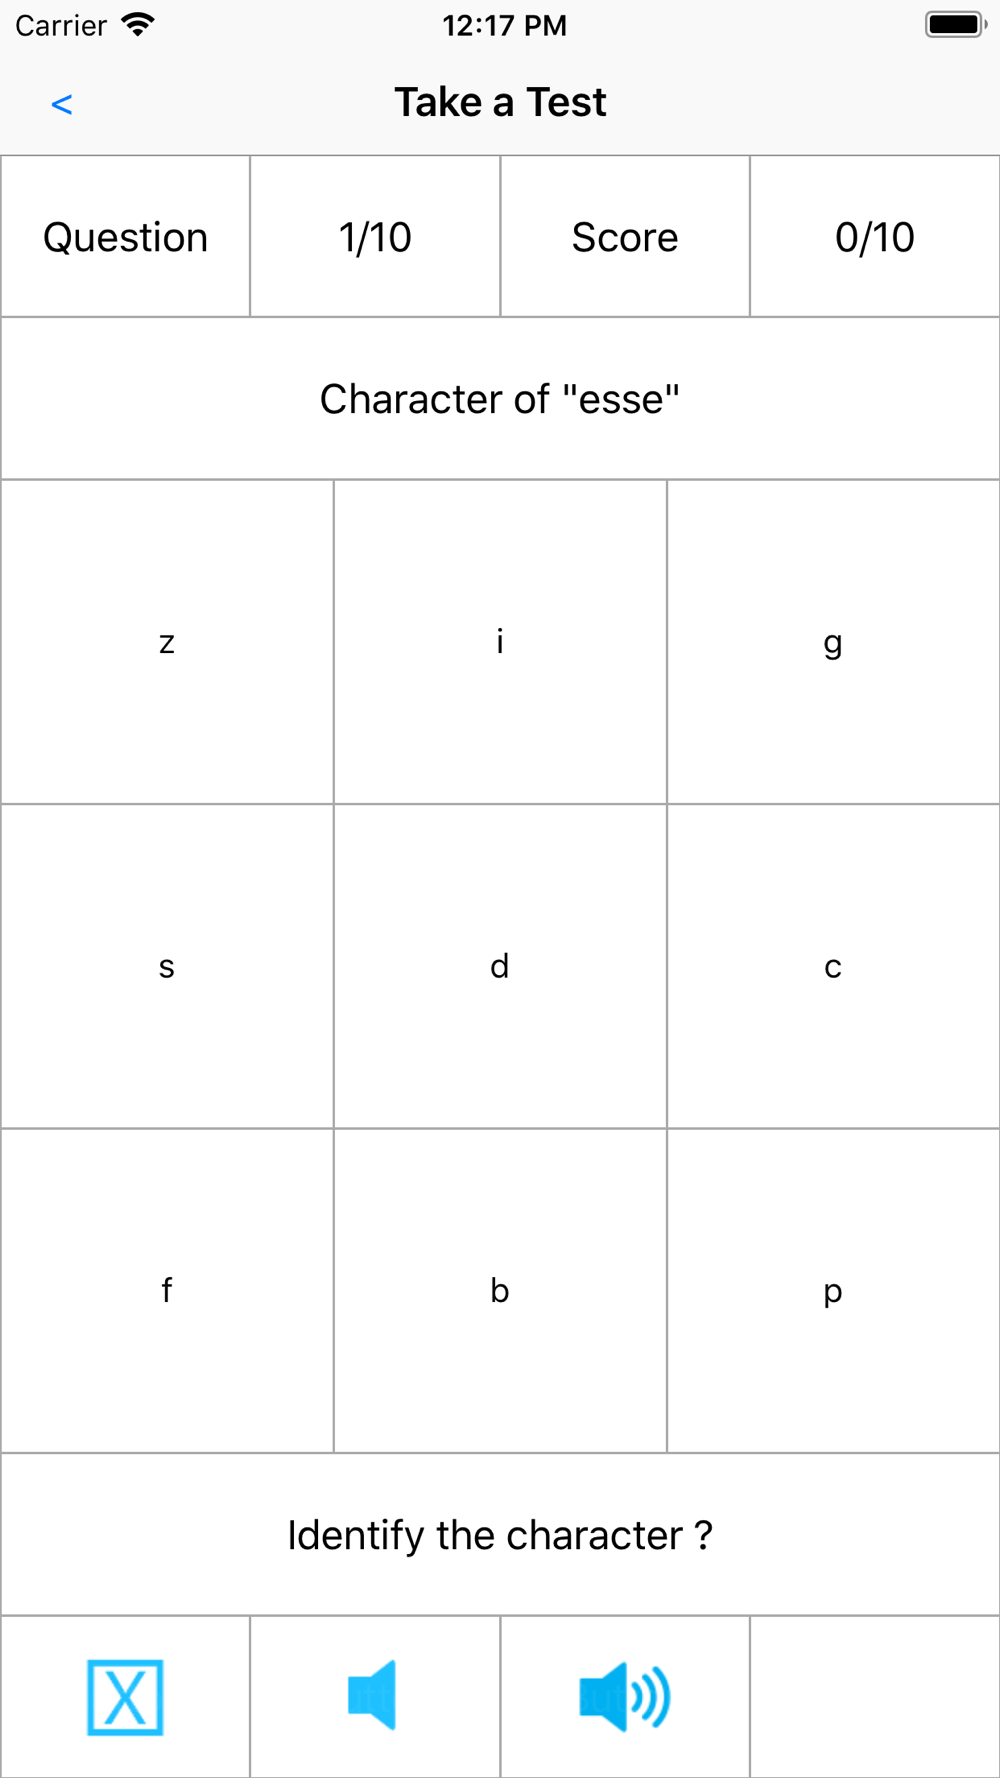Tap the Take a Test title
The height and width of the screenshot is (1778, 1000).
(500, 102)
